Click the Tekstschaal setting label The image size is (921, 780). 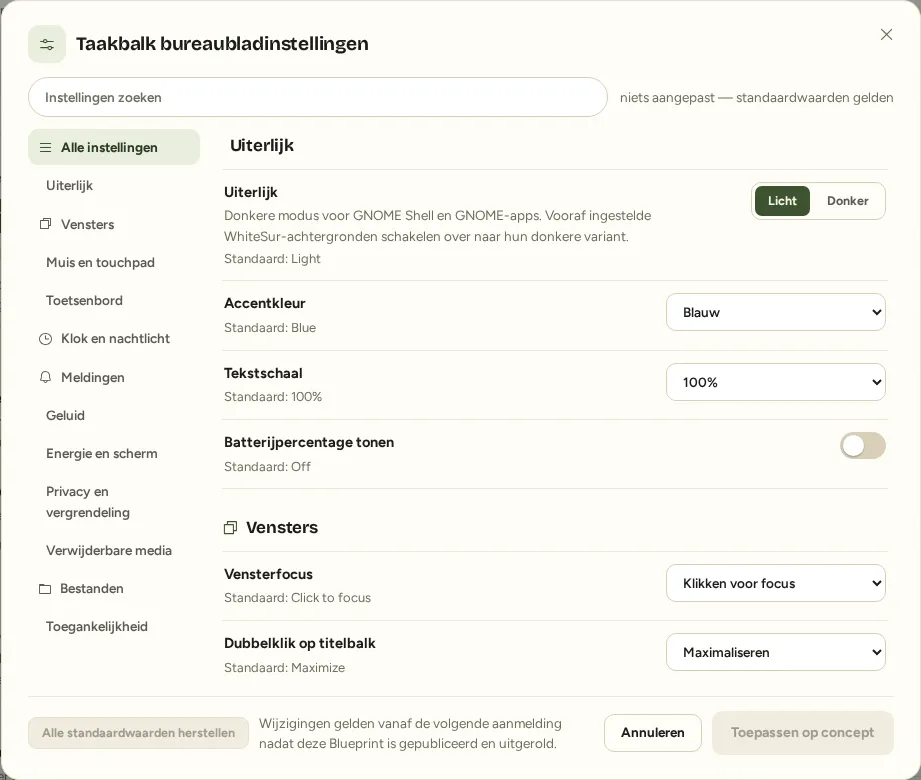[263, 373]
